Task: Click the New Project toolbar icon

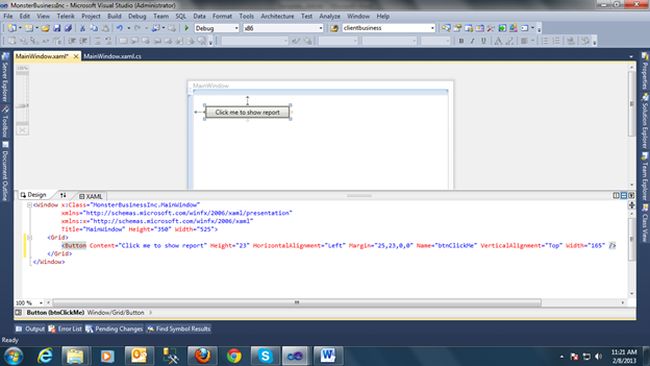Action: (12, 28)
